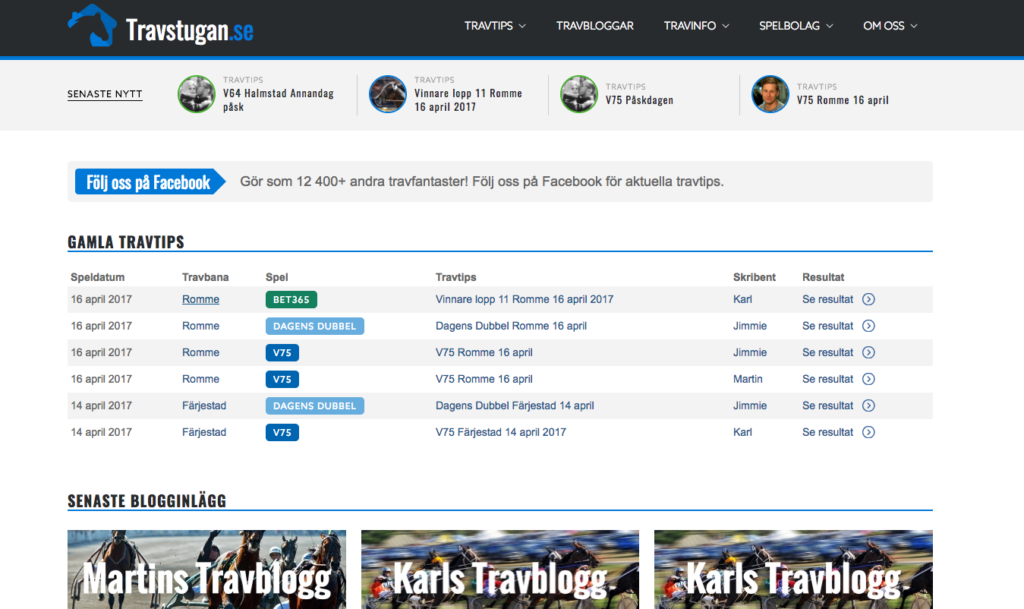This screenshot has width=1024, height=609.
Task: Open the V64 Halmstad news avatar
Action: click(x=196, y=94)
